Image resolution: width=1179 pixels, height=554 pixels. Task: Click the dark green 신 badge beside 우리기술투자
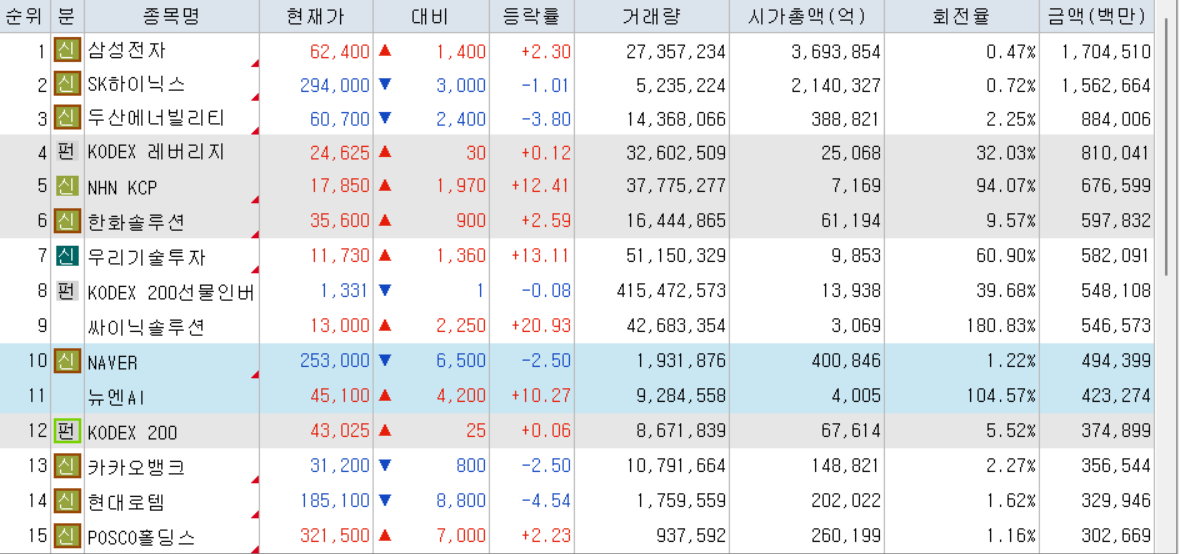67,256
